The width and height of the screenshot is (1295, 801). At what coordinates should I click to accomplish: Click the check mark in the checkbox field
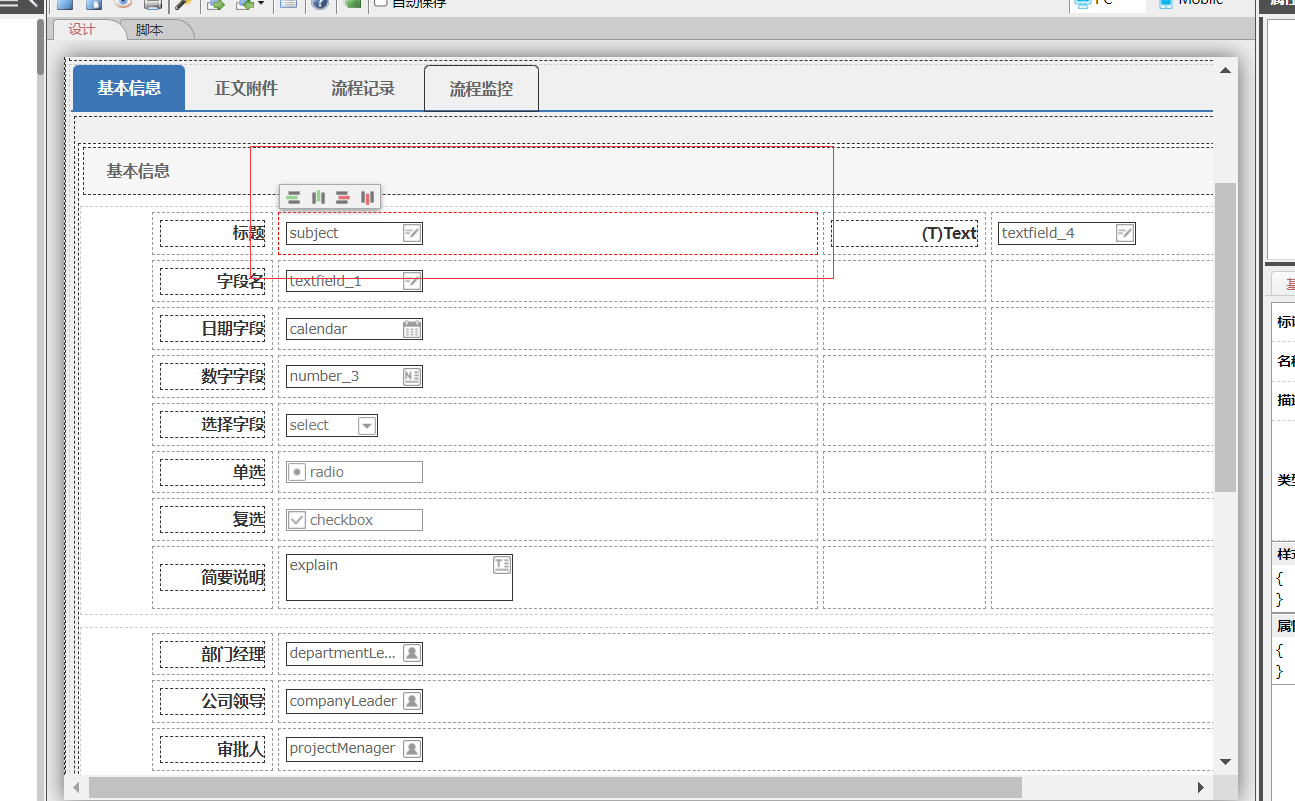pos(297,520)
